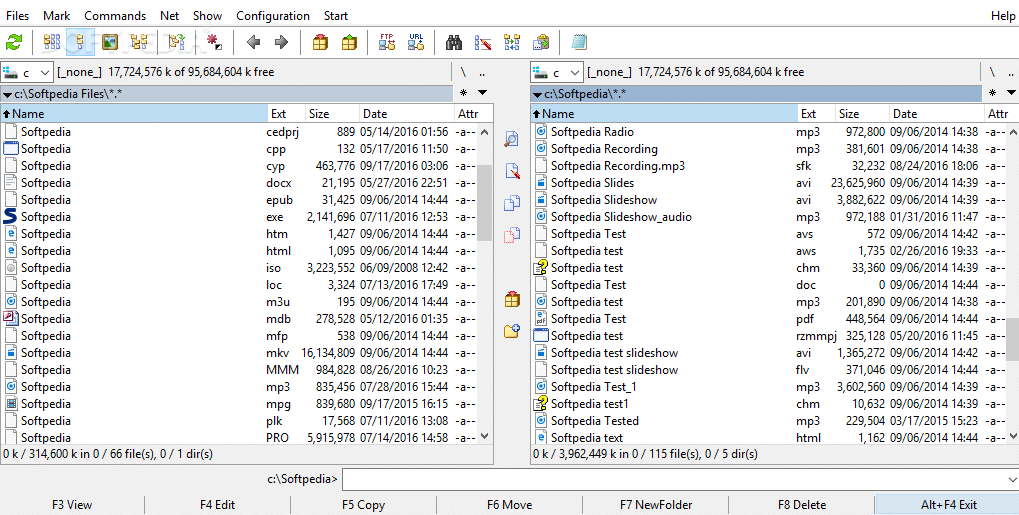Click the Pack files gift-box icon in middle strip

coord(512,299)
